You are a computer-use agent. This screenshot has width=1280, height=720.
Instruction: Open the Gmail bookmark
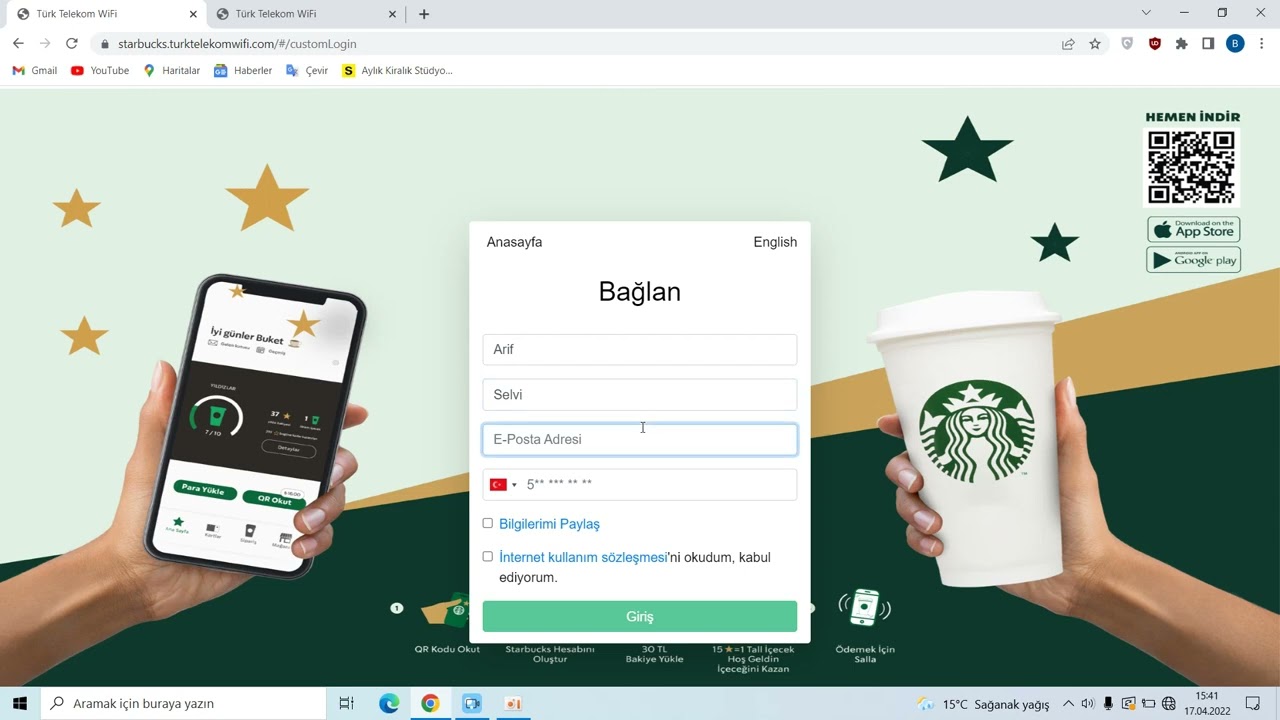(35, 71)
